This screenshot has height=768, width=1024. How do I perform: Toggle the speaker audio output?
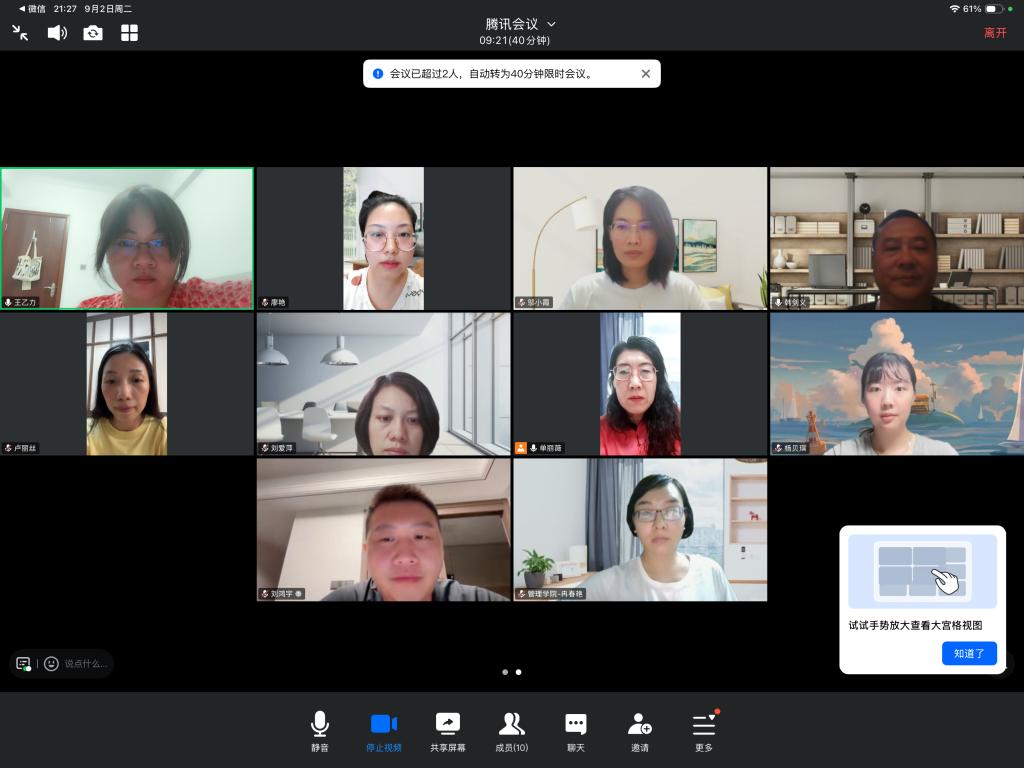57,33
